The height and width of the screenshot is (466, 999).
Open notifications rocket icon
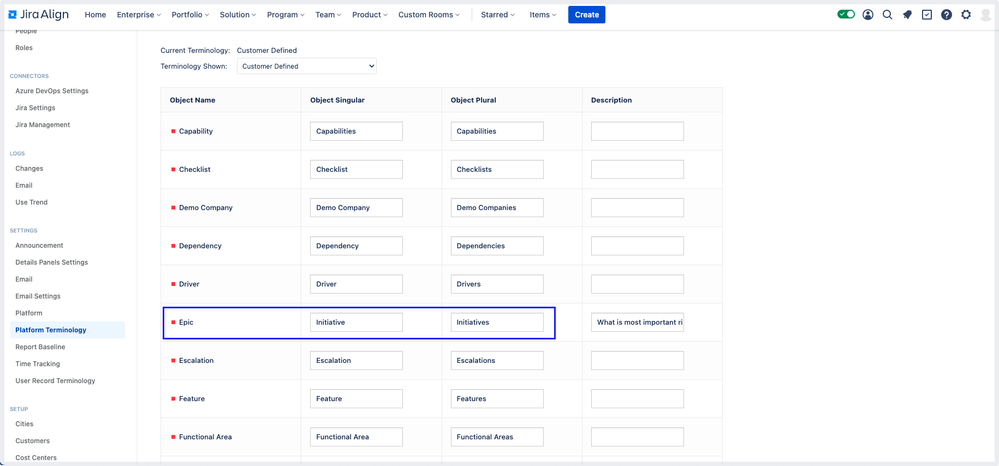point(907,15)
